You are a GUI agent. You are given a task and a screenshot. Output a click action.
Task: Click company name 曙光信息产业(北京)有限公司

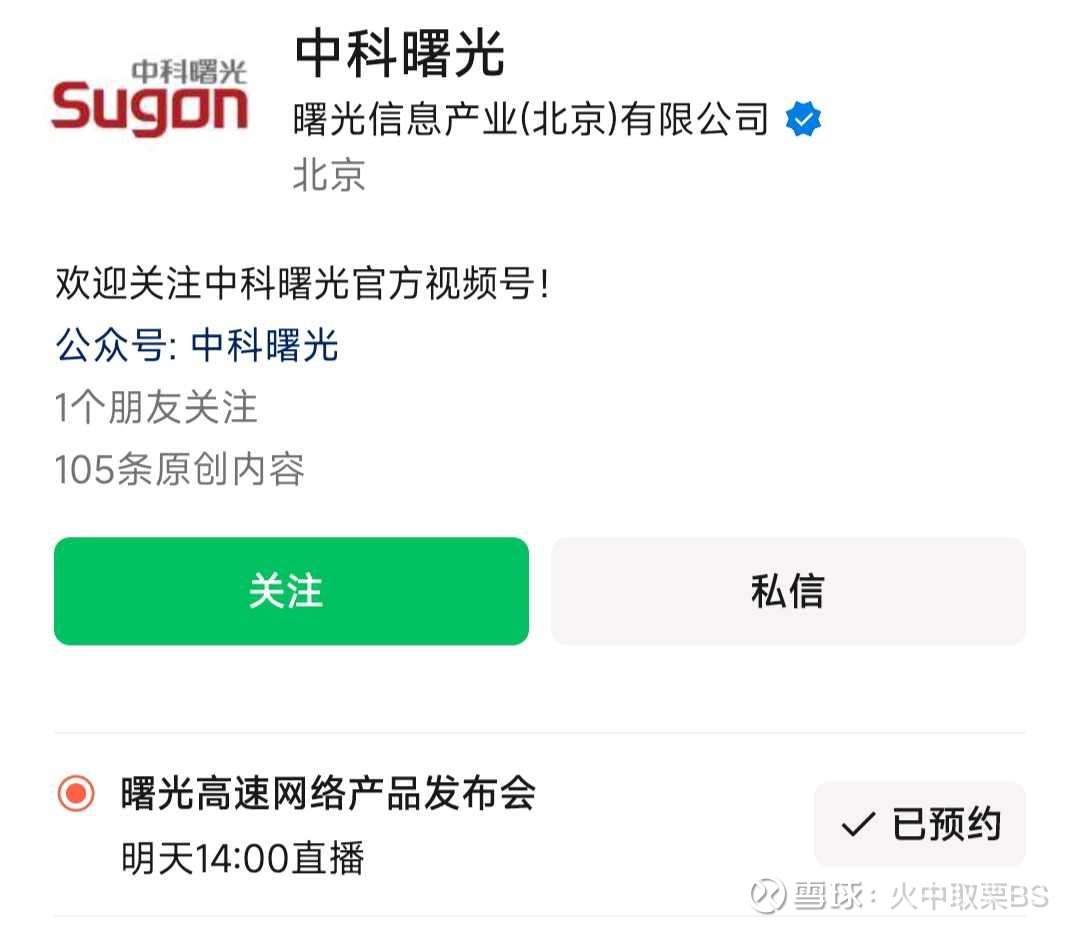pyautogui.click(x=531, y=120)
